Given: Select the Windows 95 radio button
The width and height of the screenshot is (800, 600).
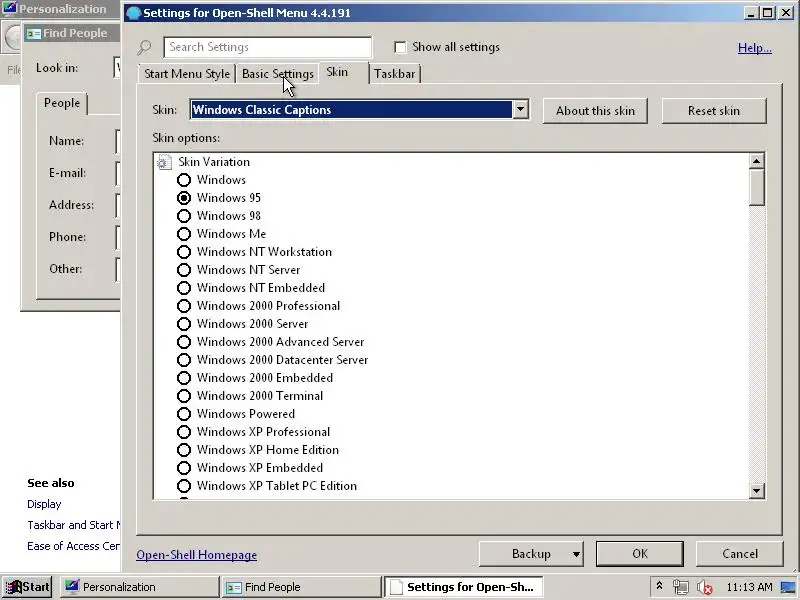Looking at the screenshot, I should 184,198.
